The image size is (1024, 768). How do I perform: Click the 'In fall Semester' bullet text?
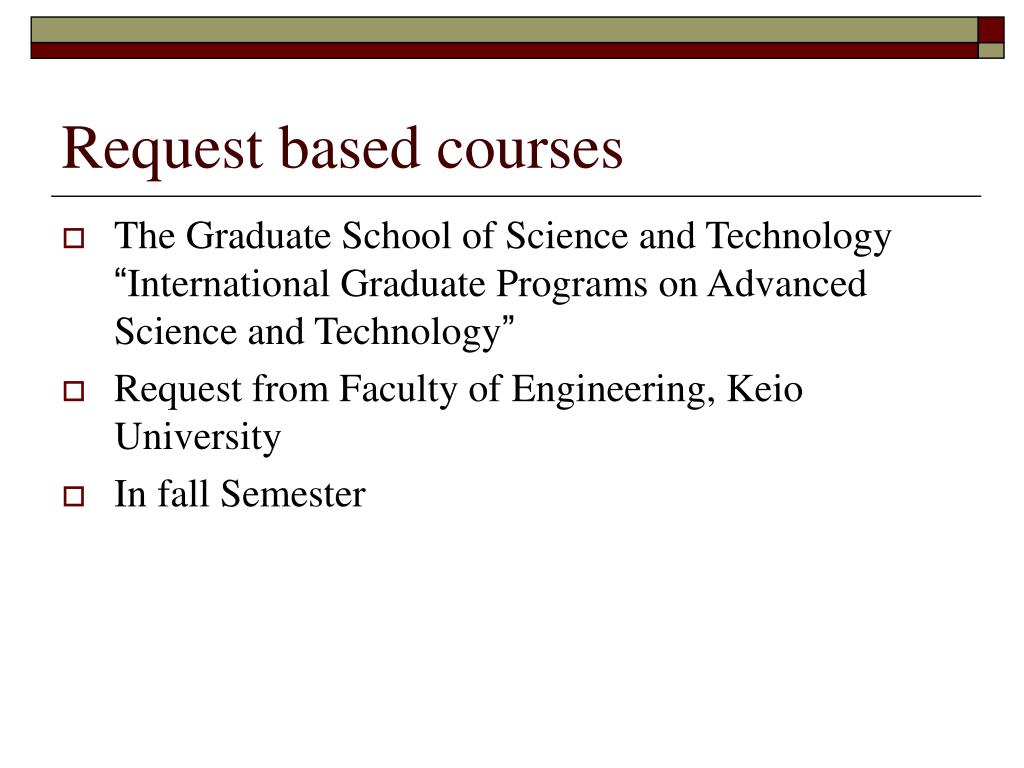[x=240, y=494]
